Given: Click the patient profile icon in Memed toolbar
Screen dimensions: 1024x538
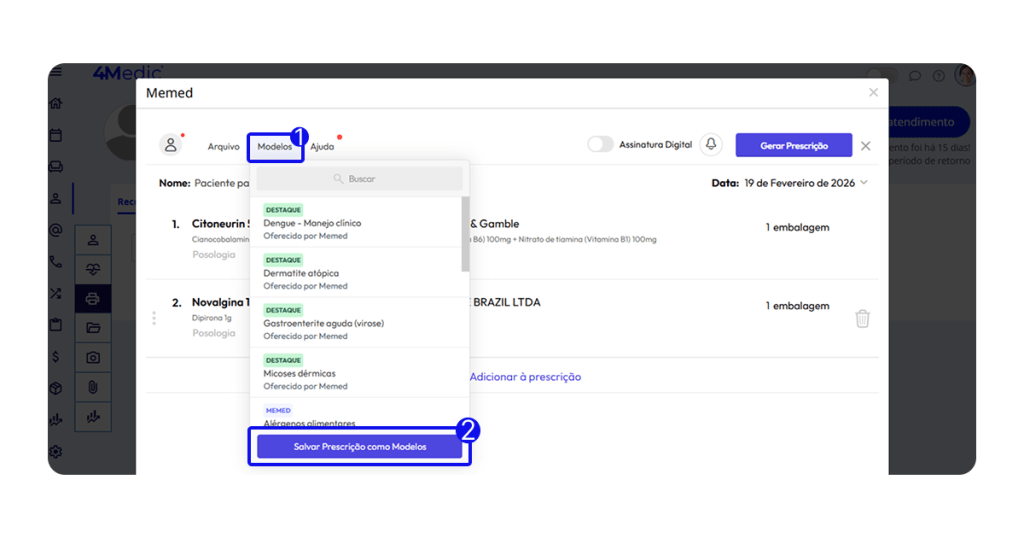Looking at the screenshot, I should point(171,145).
